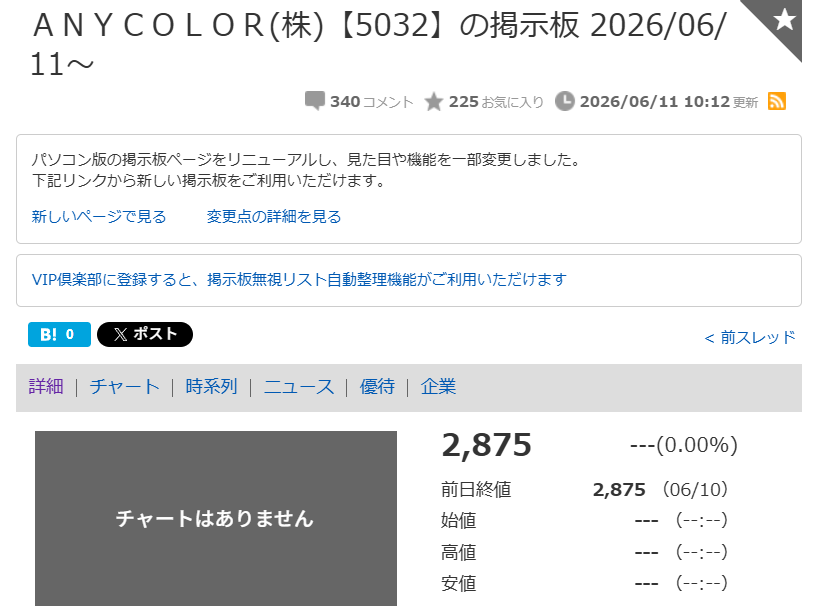This screenshot has width=839, height=613.
Task: Click the 2026/06/11 10:12 更新 timestamp
Action: (x=669, y=102)
